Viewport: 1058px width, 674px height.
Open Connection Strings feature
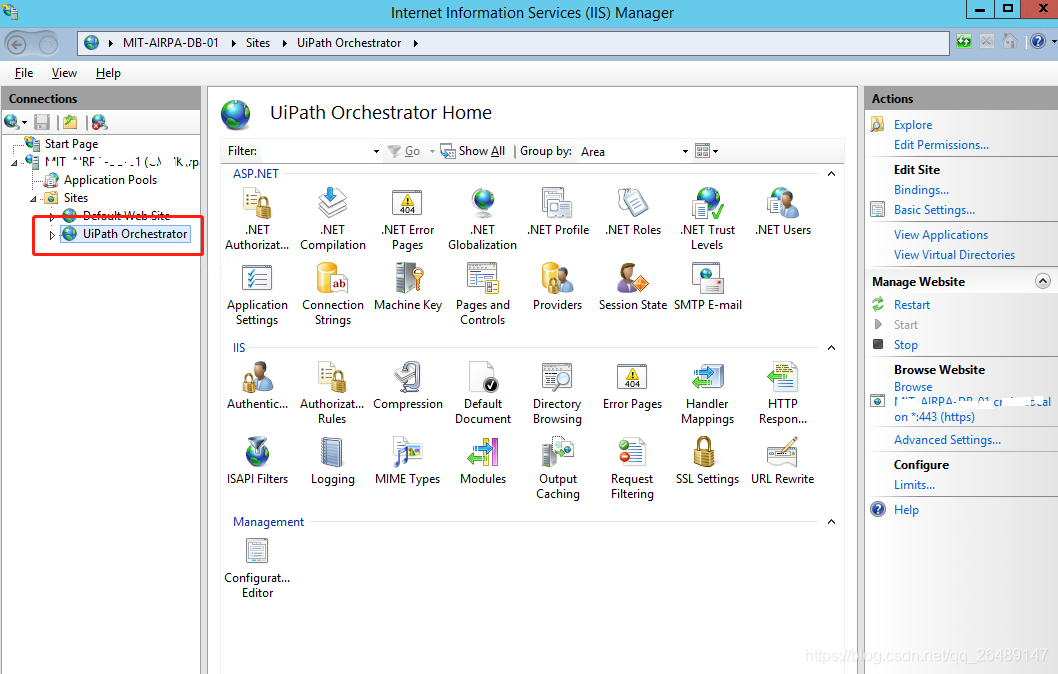click(x=333, y=295)
